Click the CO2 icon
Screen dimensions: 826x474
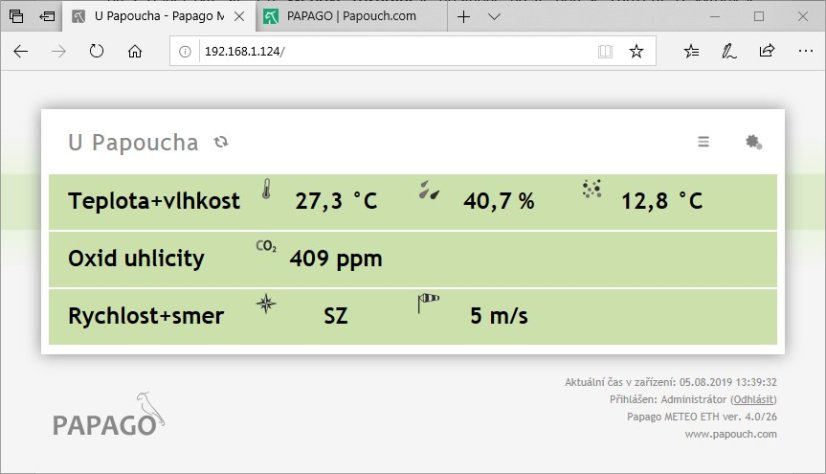(266, 246)
